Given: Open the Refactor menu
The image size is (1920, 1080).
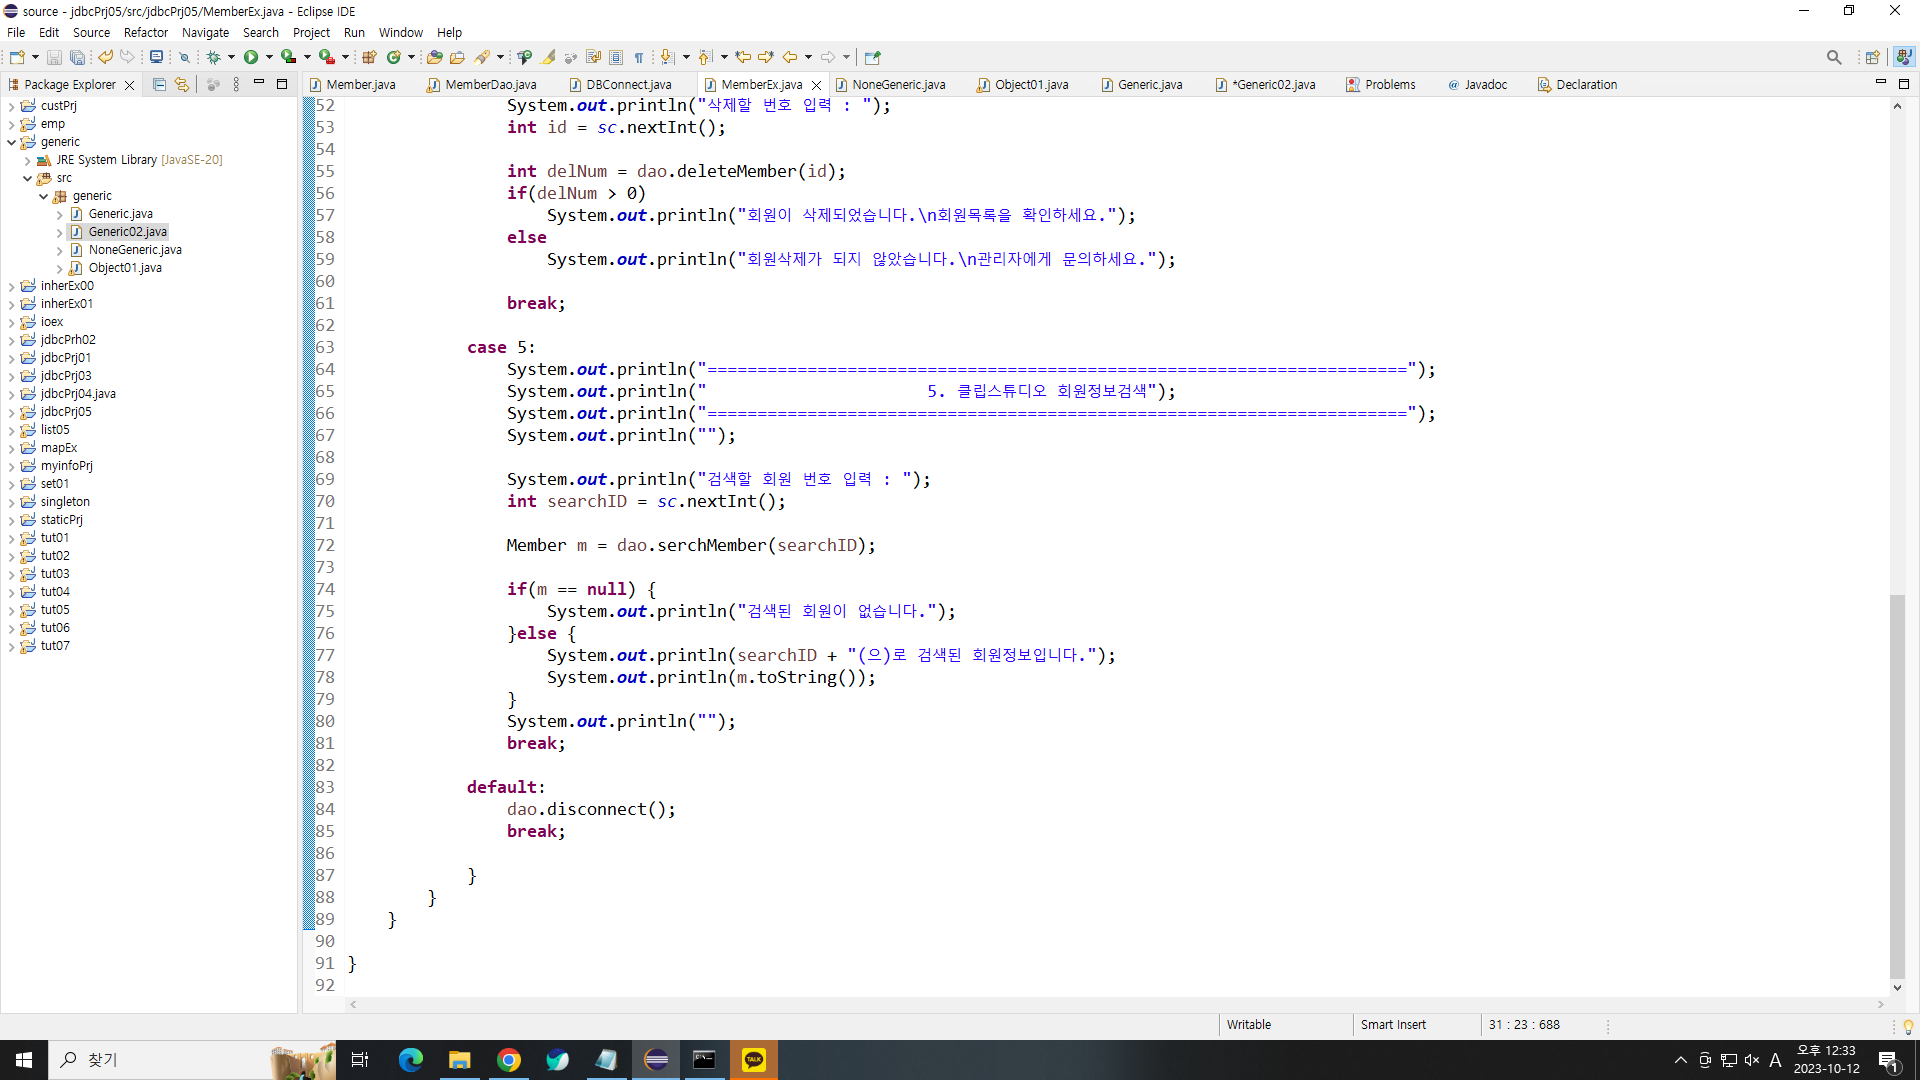Looking at the screenshot, I should point(145,32).
